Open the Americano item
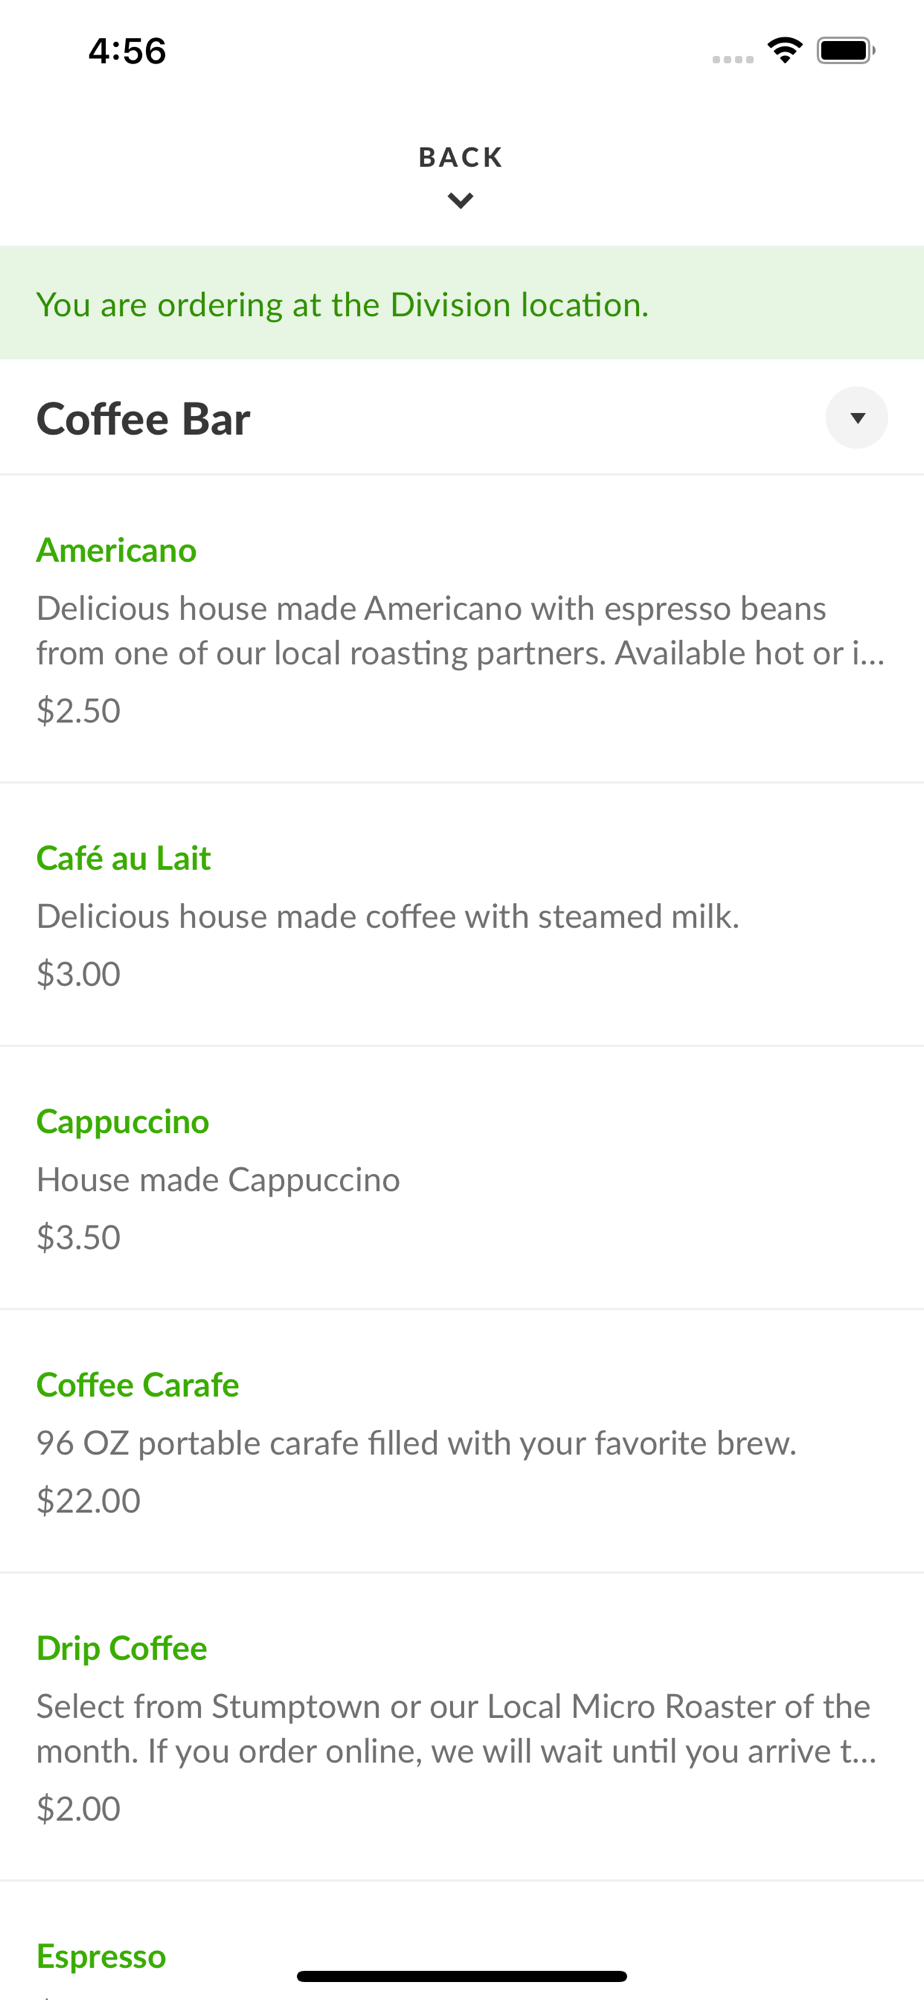Viewport: 924px width, 2000px height. [117, 550]
